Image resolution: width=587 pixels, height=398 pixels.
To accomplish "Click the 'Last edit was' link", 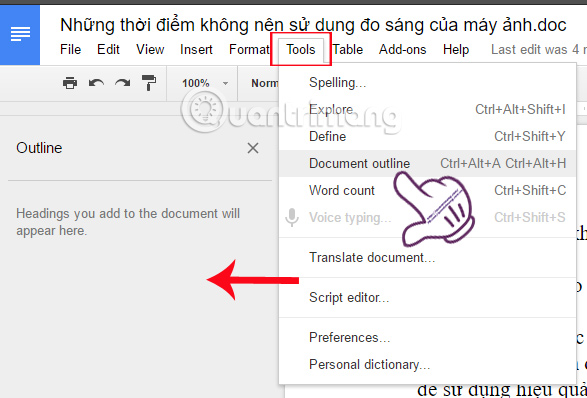I will click(x=539, y=49).
